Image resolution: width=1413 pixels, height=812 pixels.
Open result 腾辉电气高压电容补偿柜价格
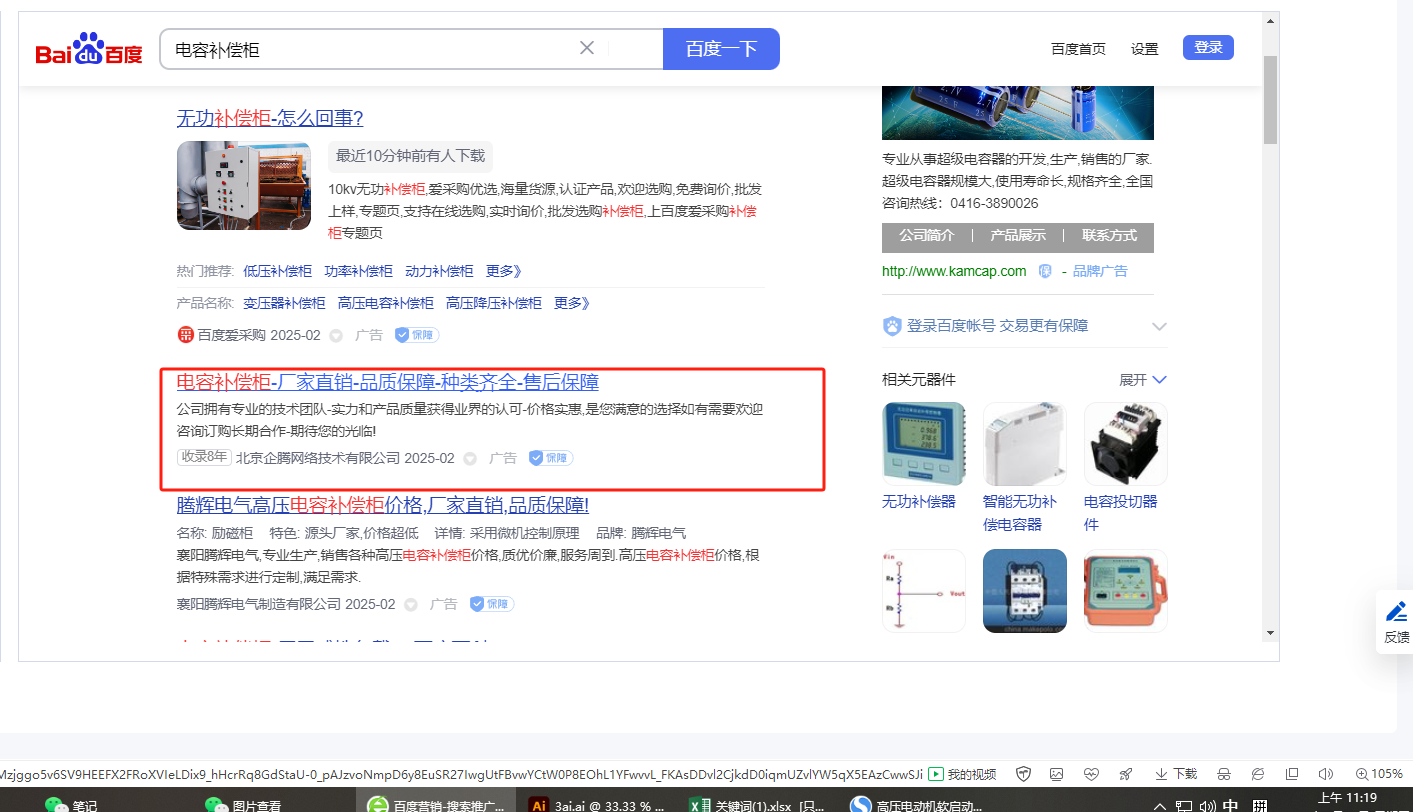[x=383, y=505]
